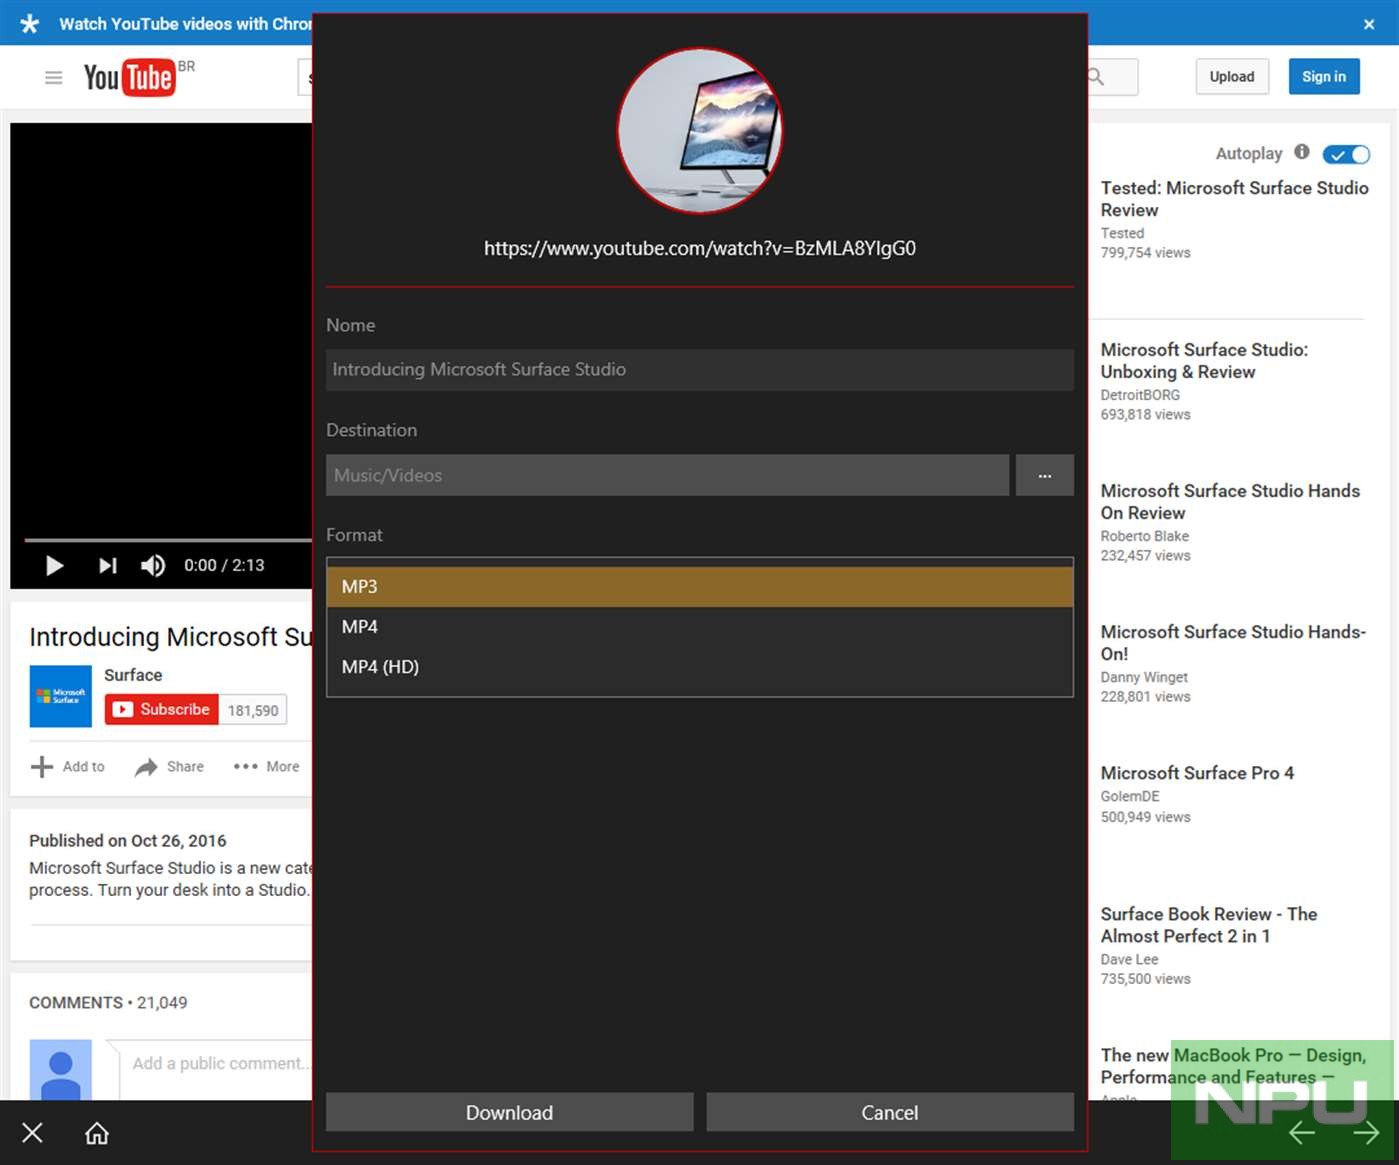Open Microsoft Surface Studio Hands On Review
The width and height of the screenshot is (1399, 1165).
click(x=1230, y=502)
